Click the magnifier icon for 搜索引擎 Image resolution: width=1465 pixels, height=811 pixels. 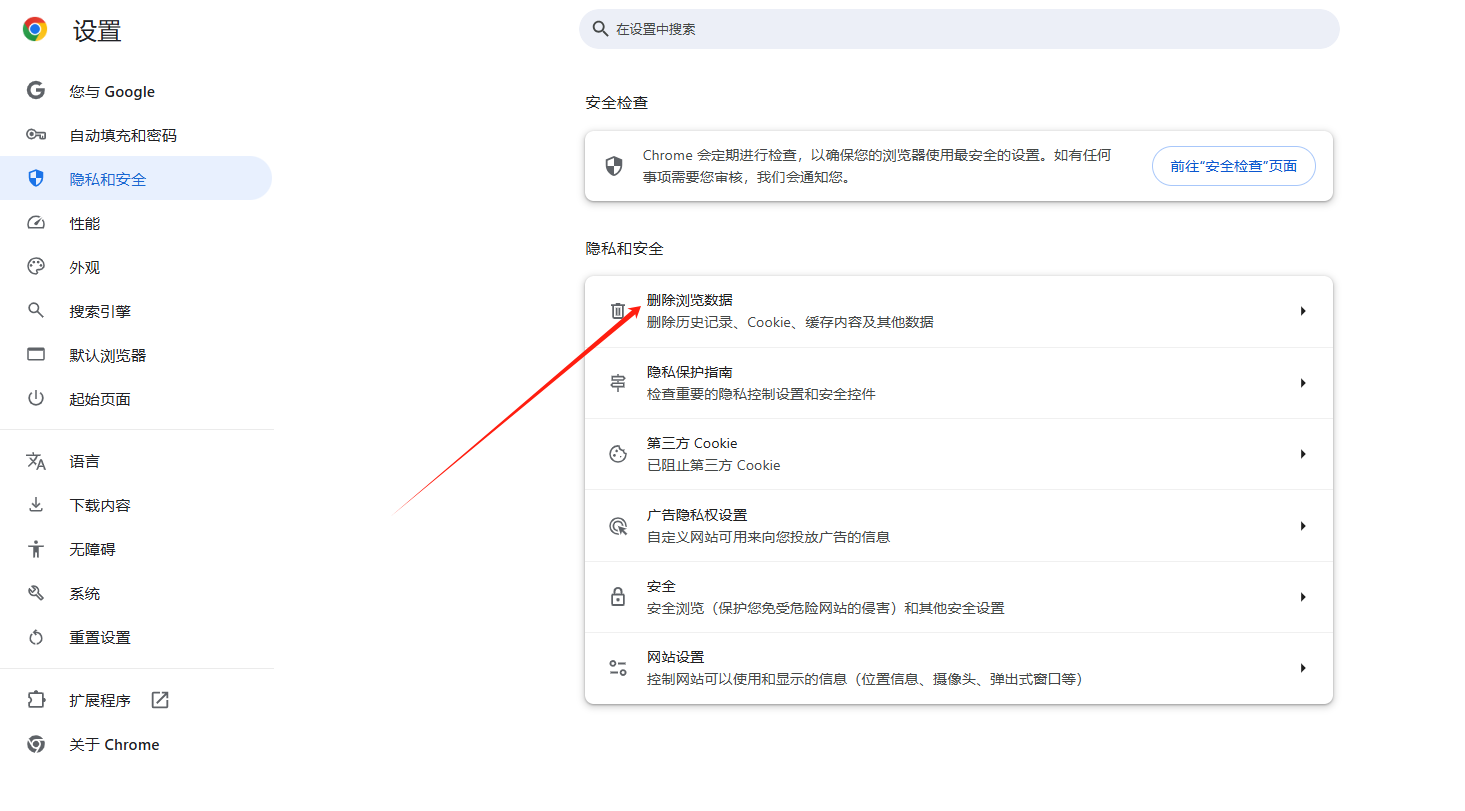[36, 311]
